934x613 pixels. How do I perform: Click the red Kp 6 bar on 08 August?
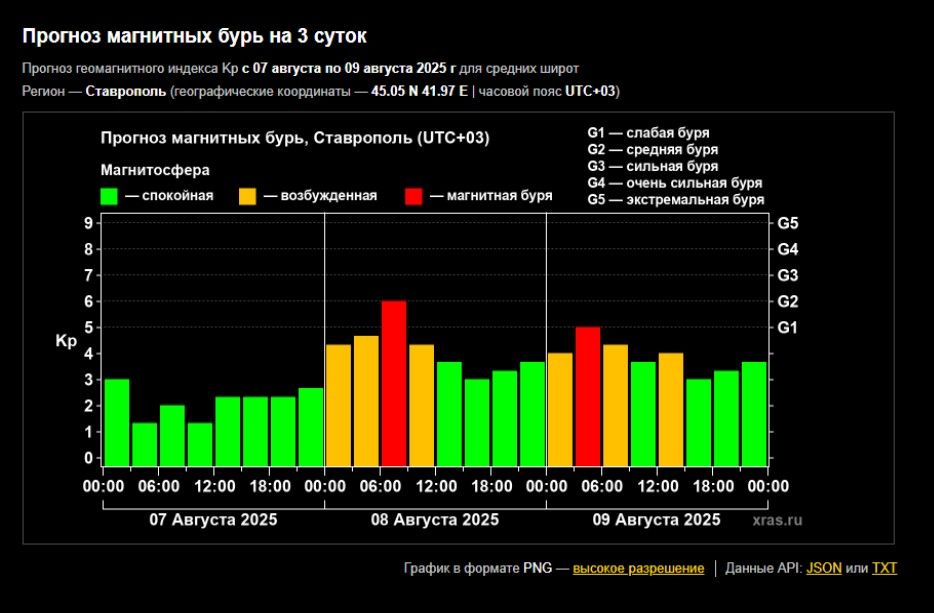coord(394,383)
